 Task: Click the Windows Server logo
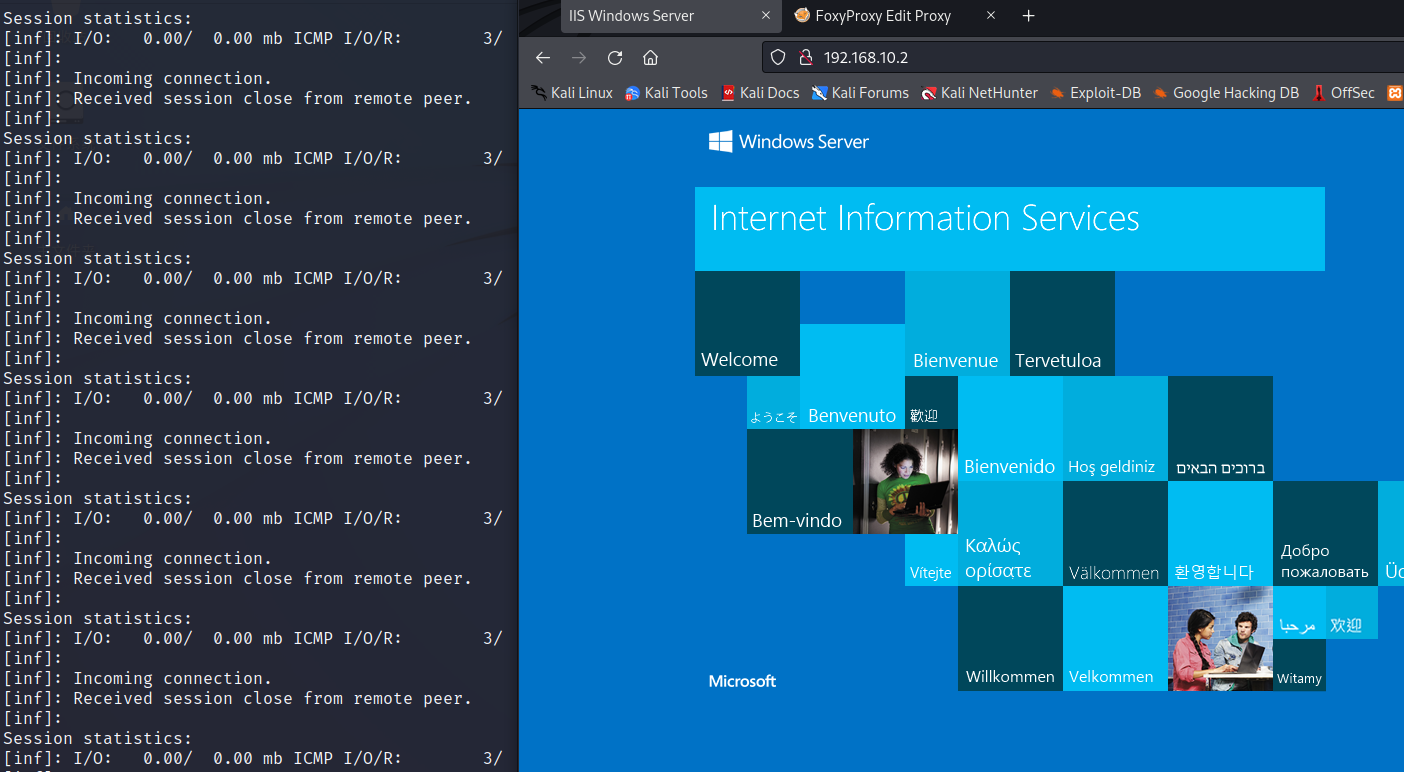[789, 142]
